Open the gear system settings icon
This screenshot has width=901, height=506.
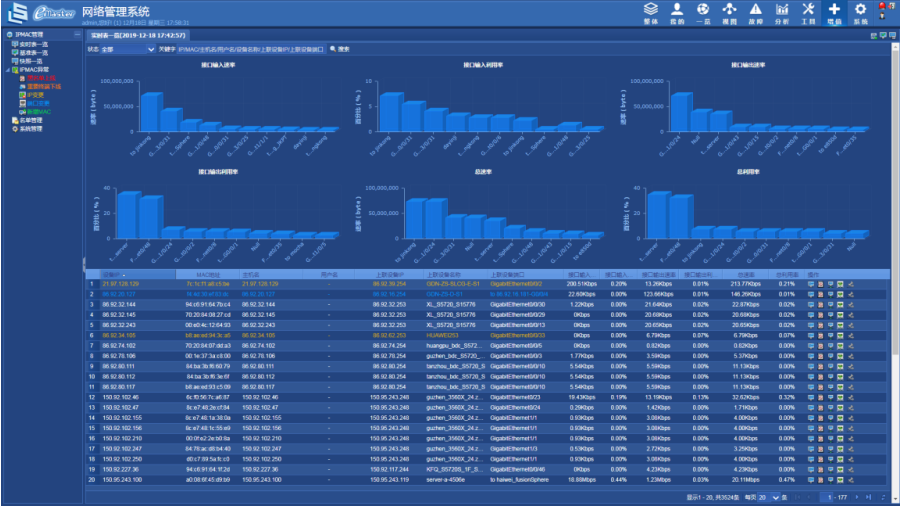[x=860, y=9]
